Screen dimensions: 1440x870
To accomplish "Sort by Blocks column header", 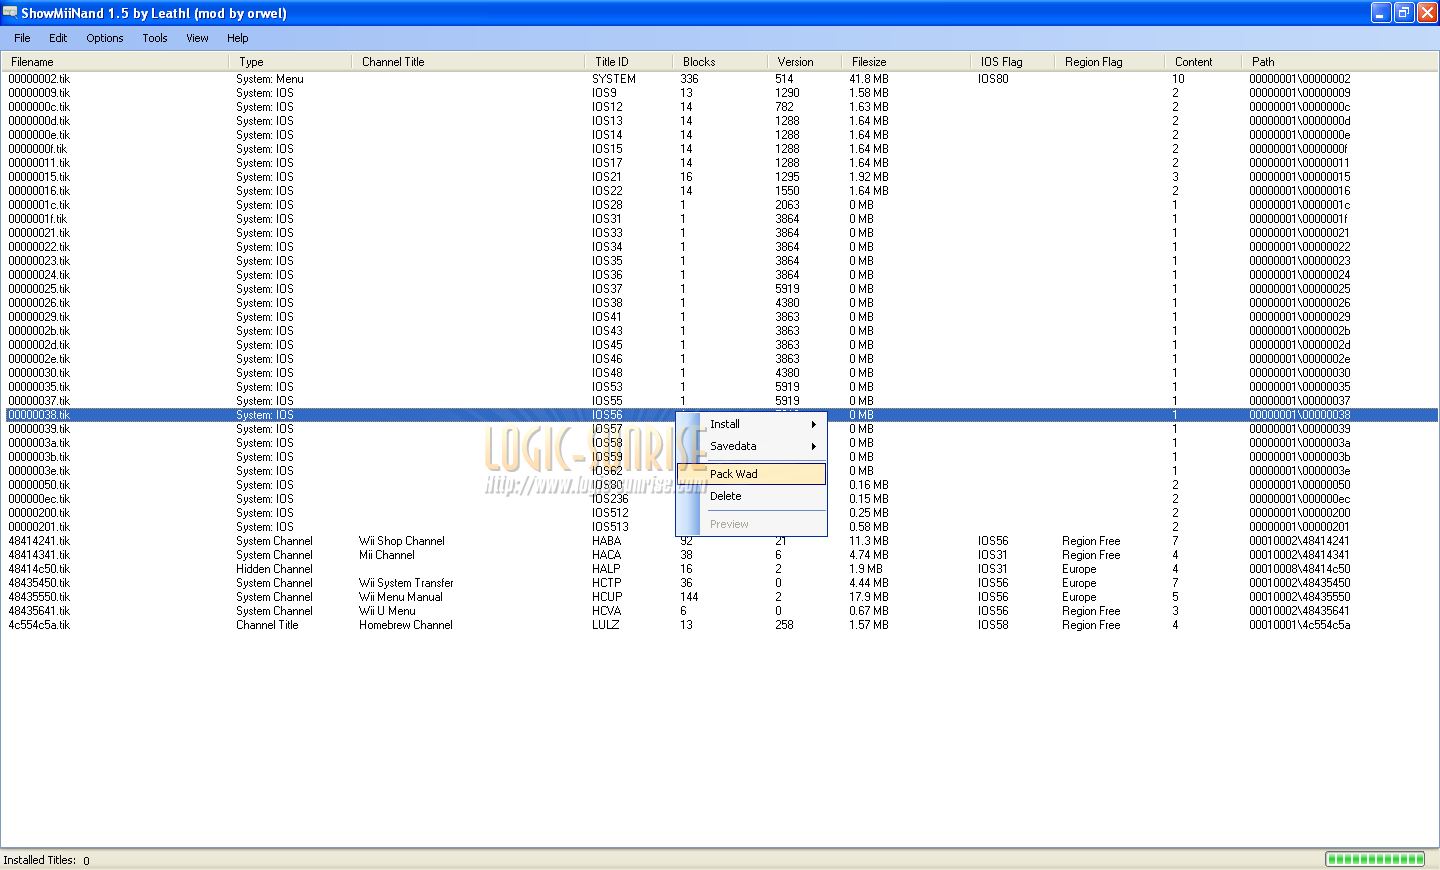I will (x=719, y=62).
